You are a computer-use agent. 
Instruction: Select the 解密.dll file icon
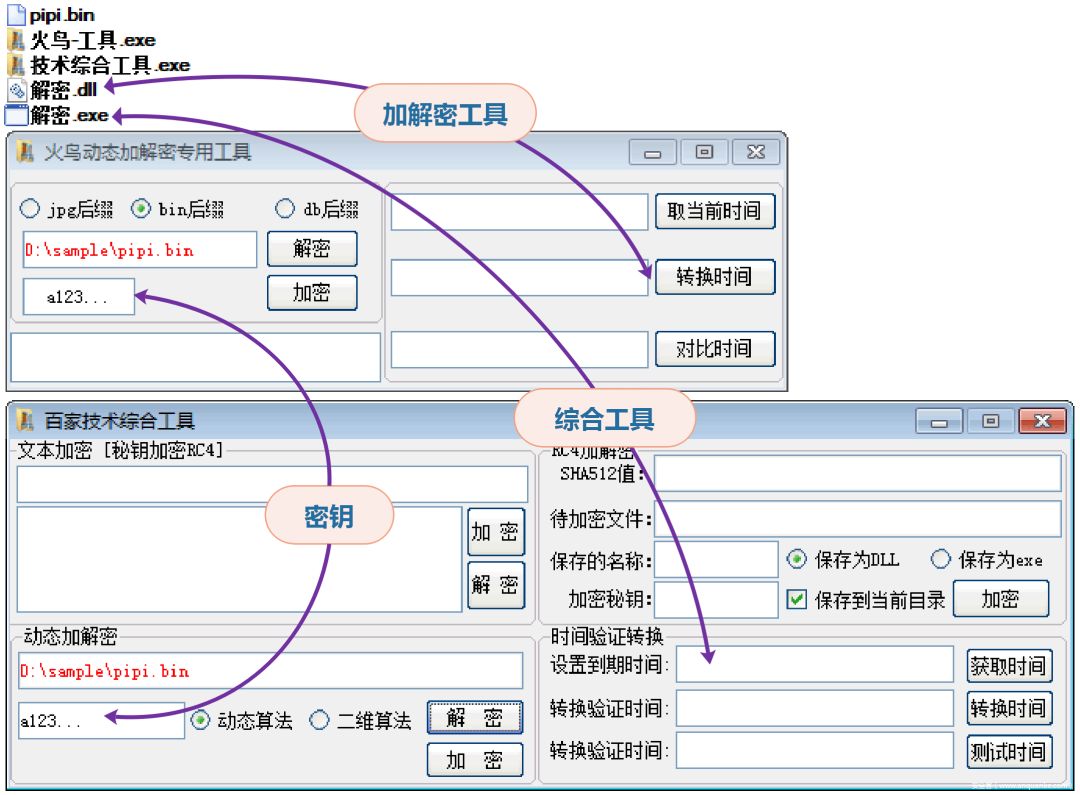click(x=16, y=90)
